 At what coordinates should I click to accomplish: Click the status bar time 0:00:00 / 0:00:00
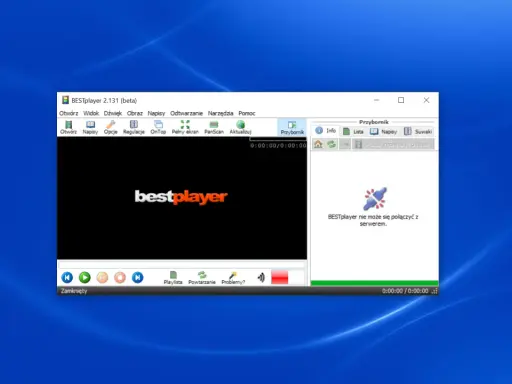pos(405,291)
